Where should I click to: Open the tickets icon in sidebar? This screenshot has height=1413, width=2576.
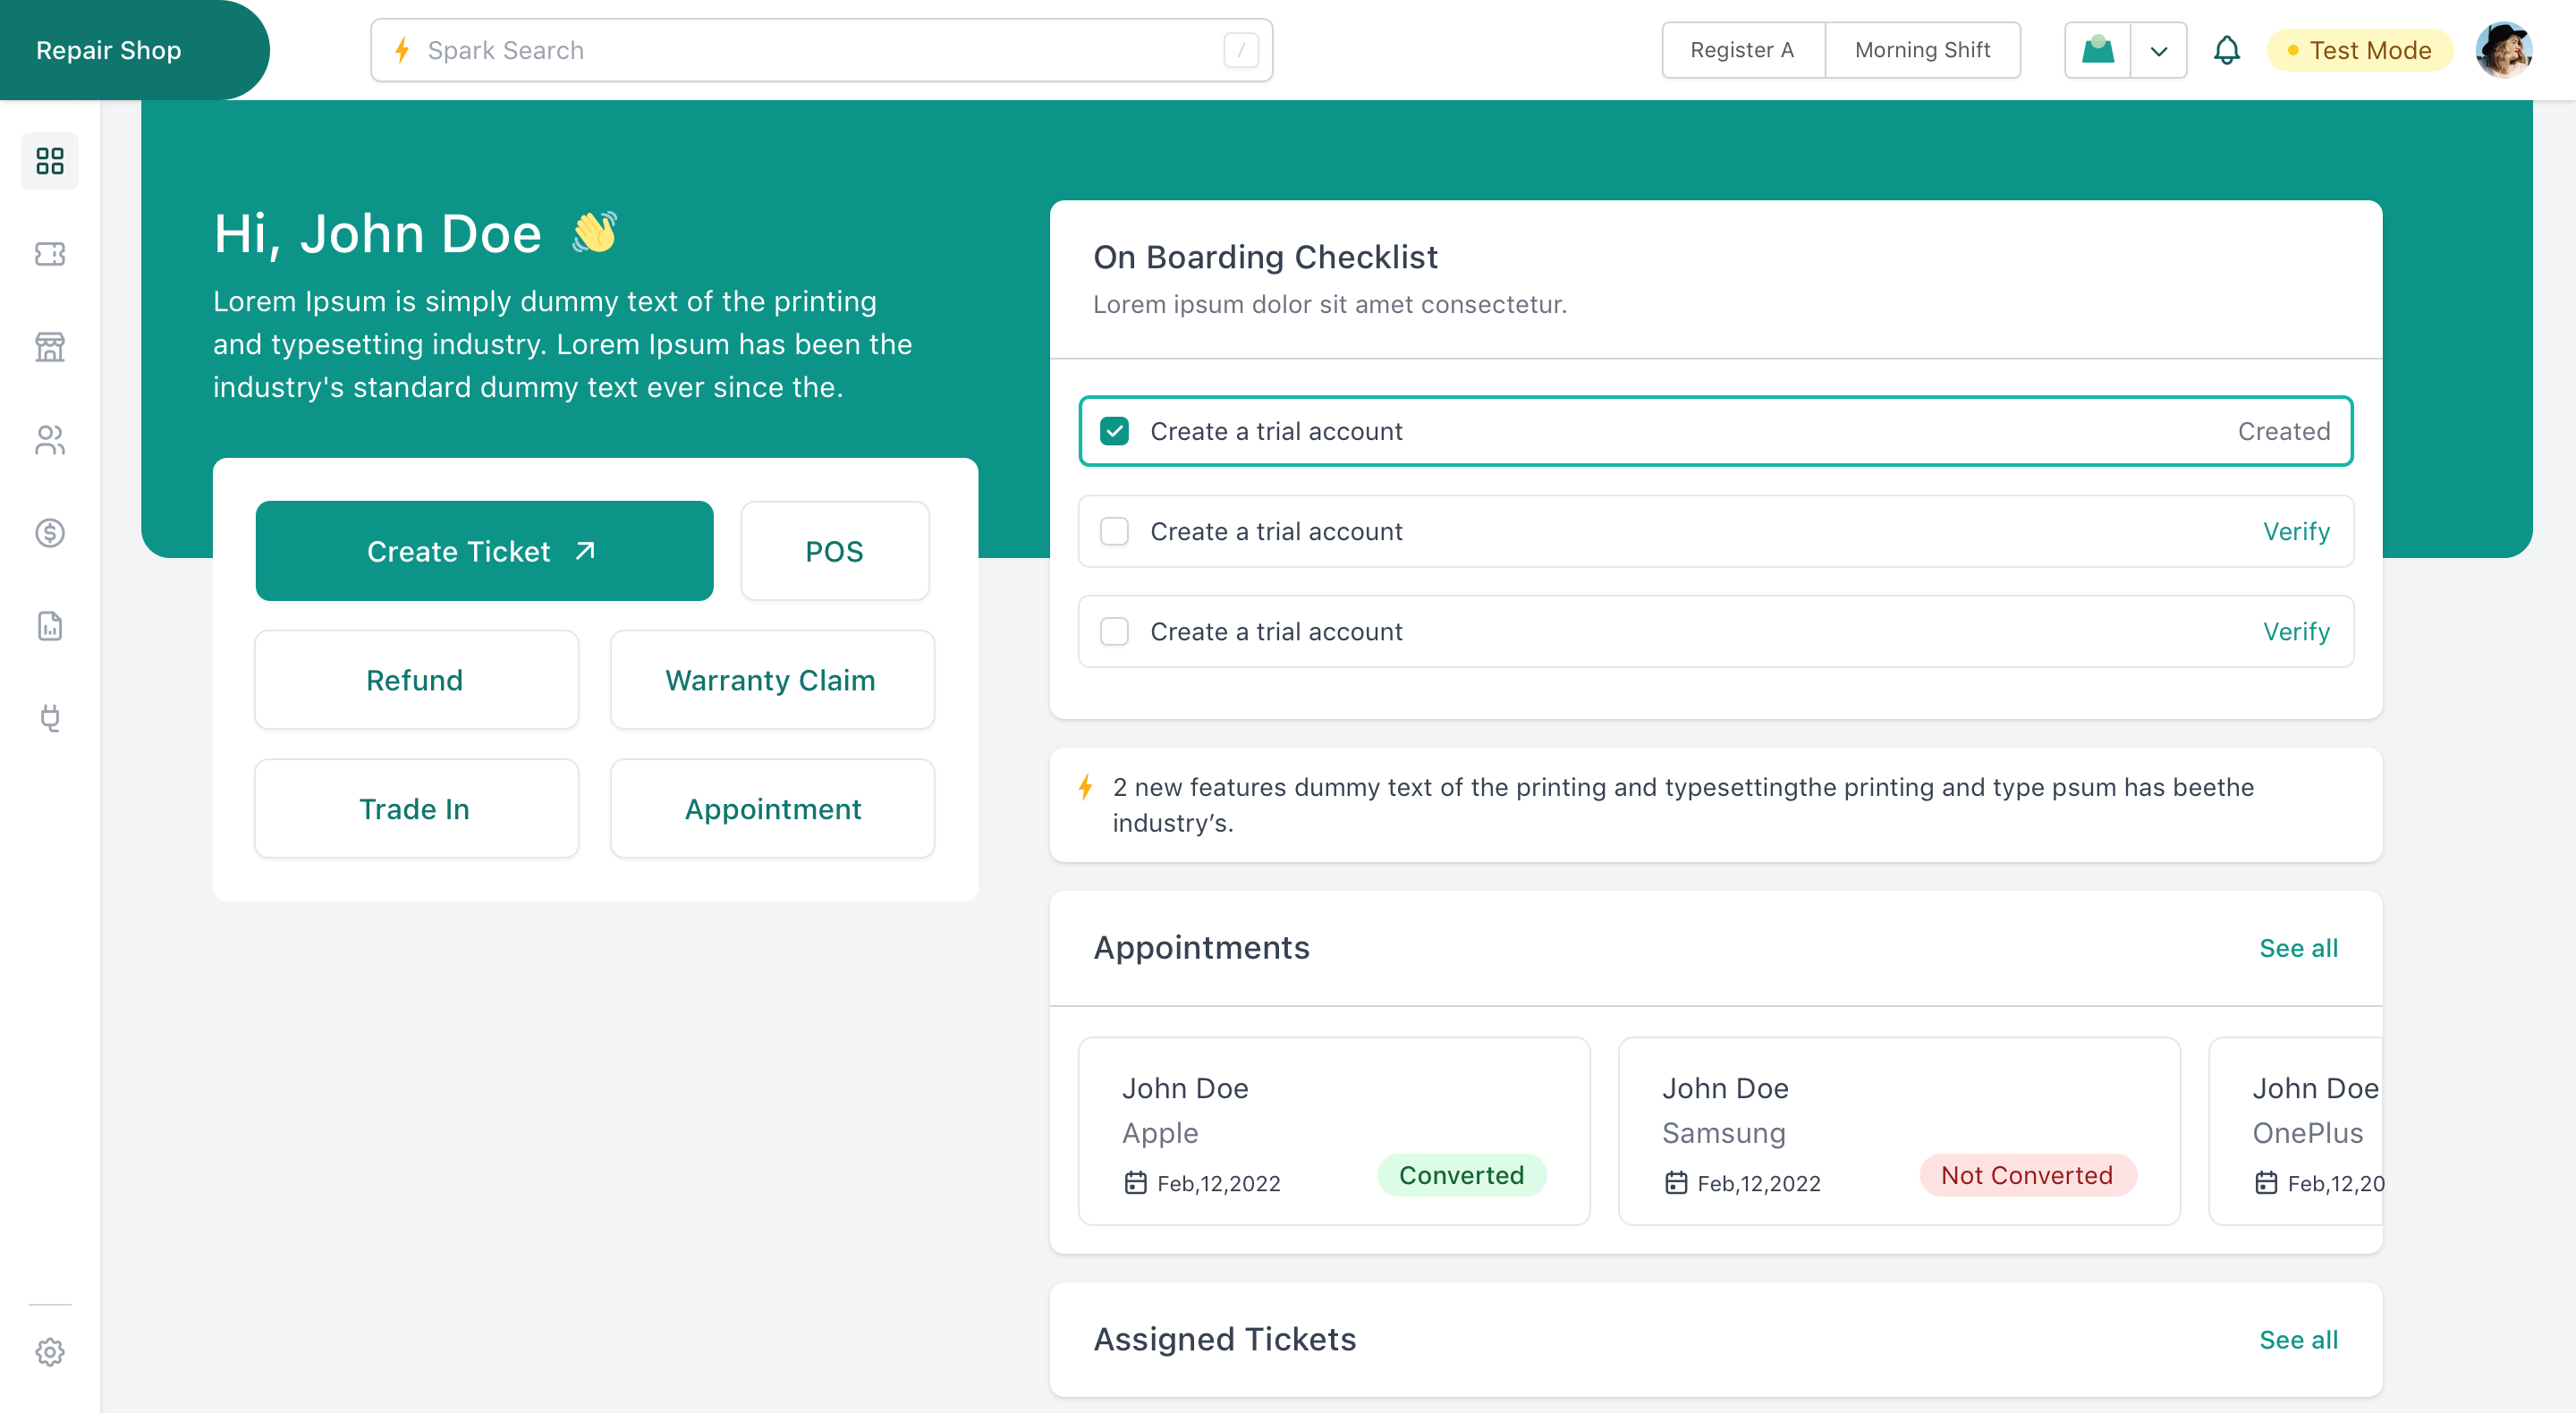(x=50, y=254)
